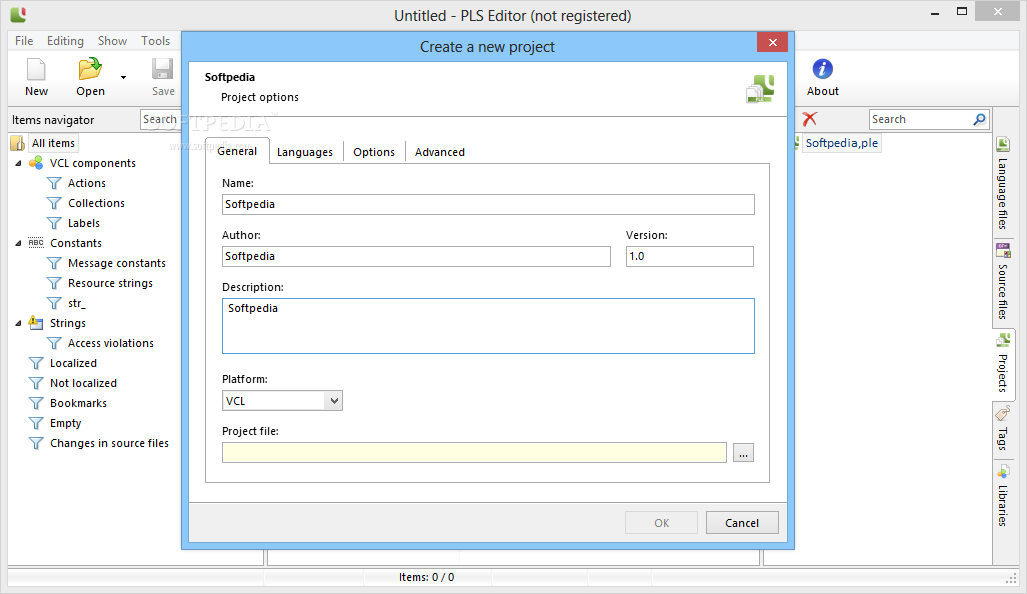Click the Open folder toolbar icon
The height and width of the screenshot is (594, 1027).
pyautogui.click(x=90, y=69)
